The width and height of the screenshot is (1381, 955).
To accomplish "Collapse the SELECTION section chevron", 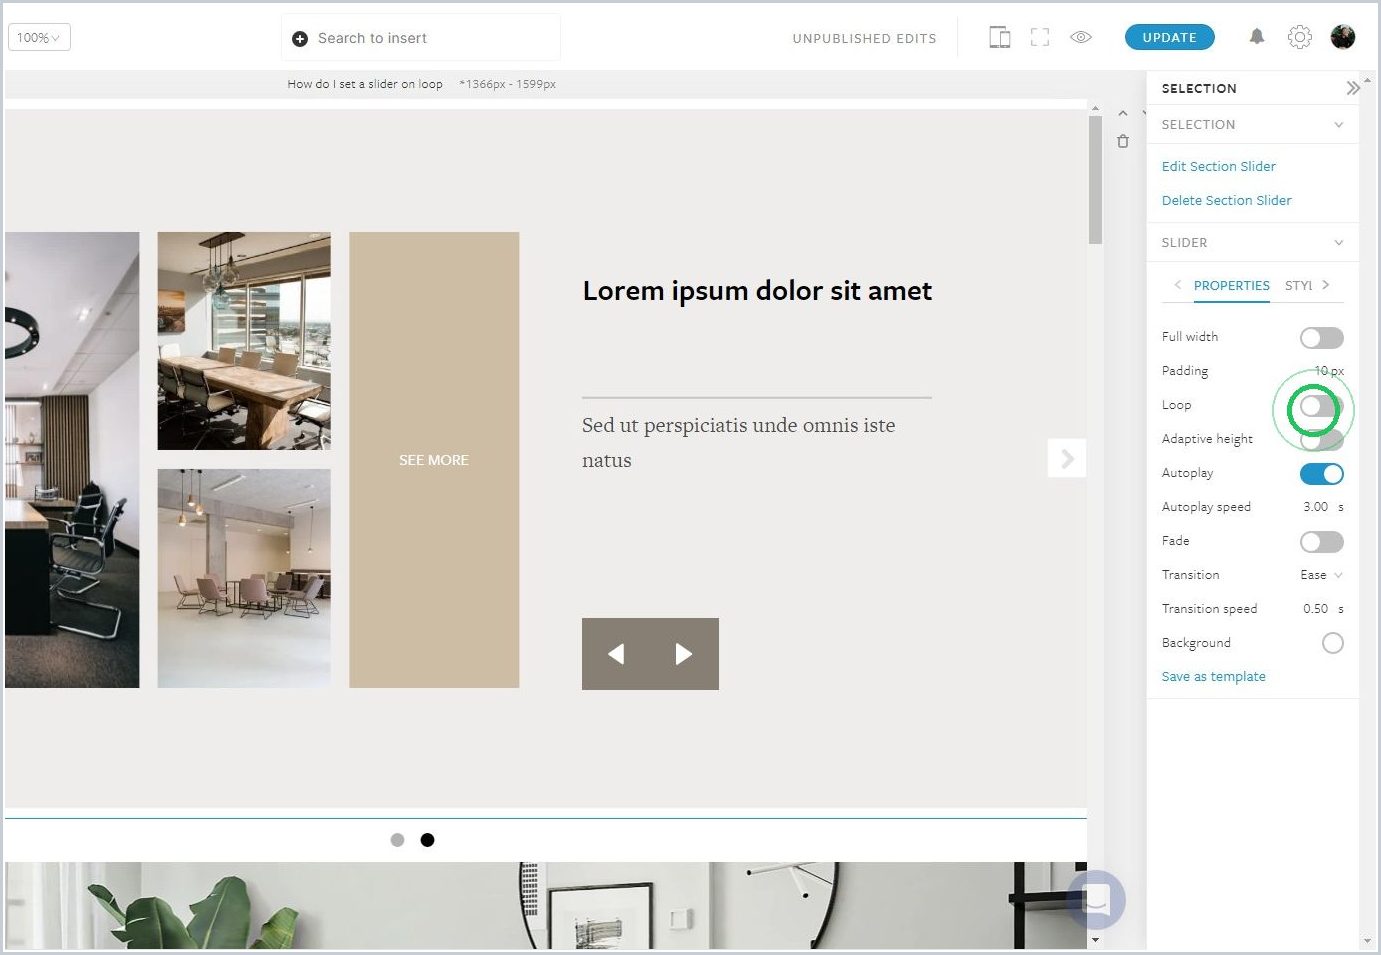I will point(1338,125).
